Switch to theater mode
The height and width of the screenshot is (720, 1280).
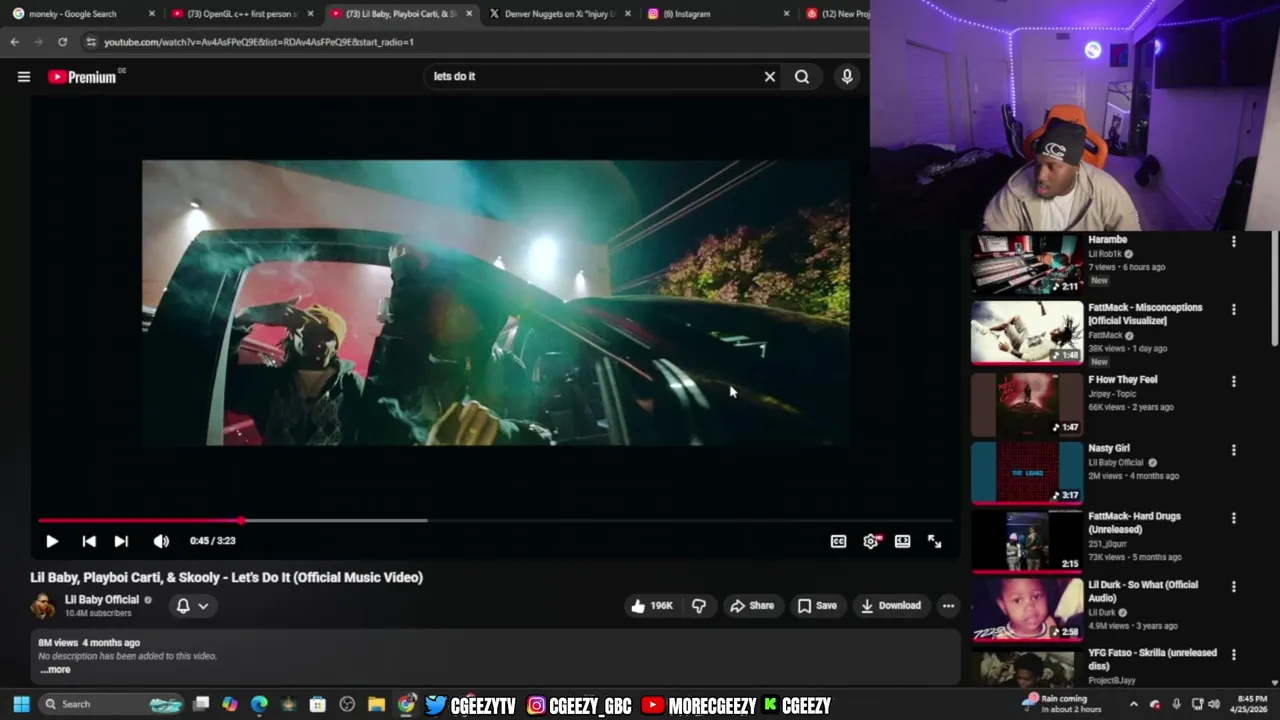[902, 541]
